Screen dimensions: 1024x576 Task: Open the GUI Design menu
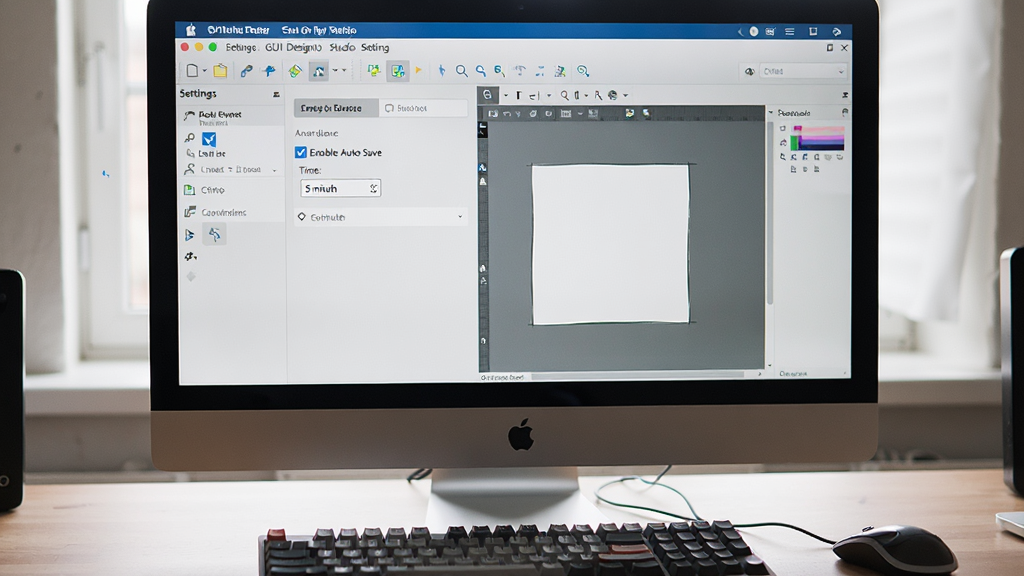coord(293,48)
